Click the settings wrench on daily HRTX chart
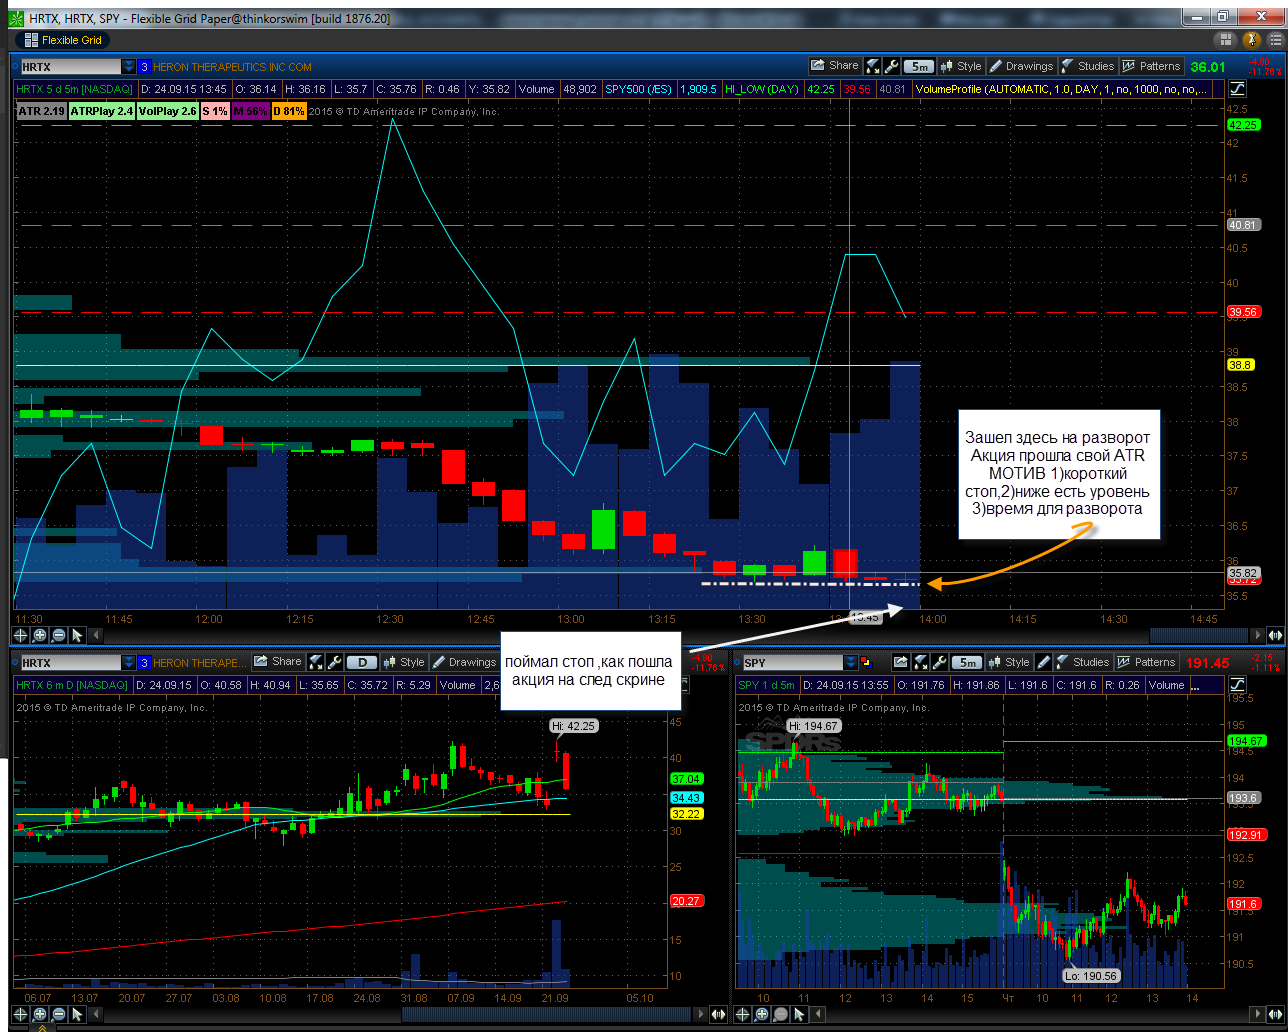 tap(334, 662)
